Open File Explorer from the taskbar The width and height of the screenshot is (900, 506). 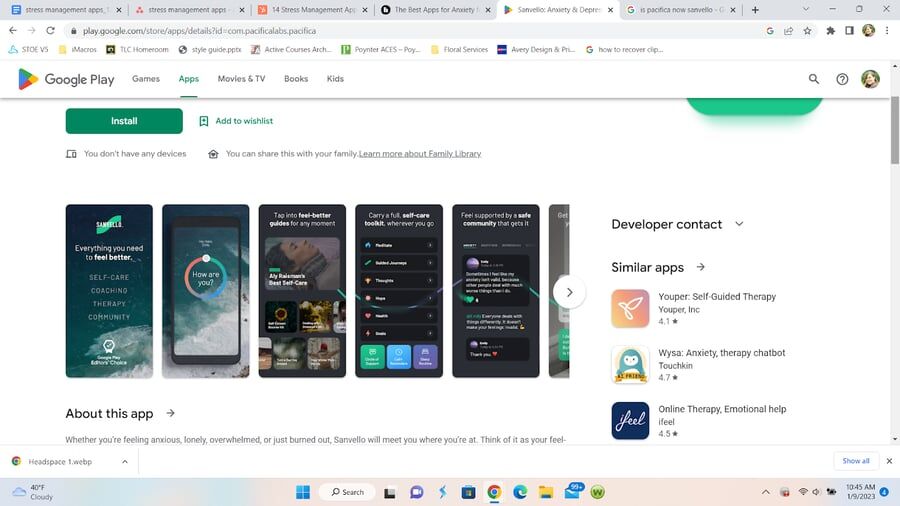coord(545,492)
